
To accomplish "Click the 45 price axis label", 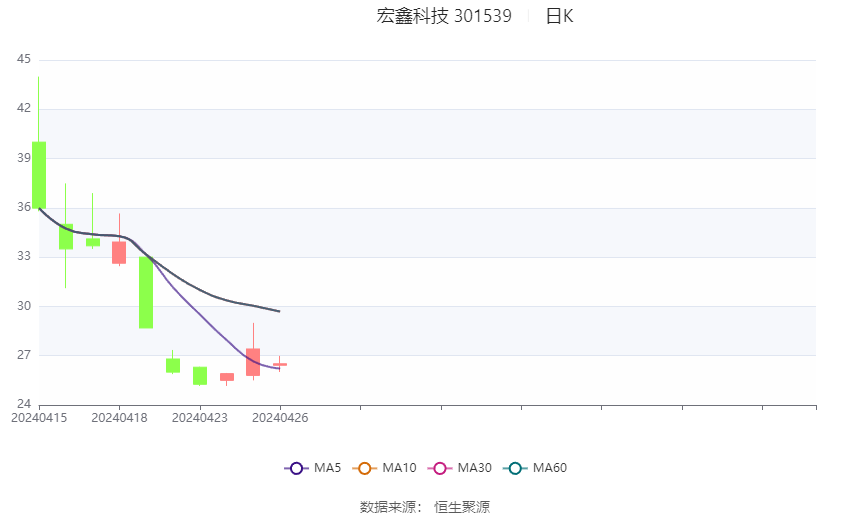I will coord(24,59).
